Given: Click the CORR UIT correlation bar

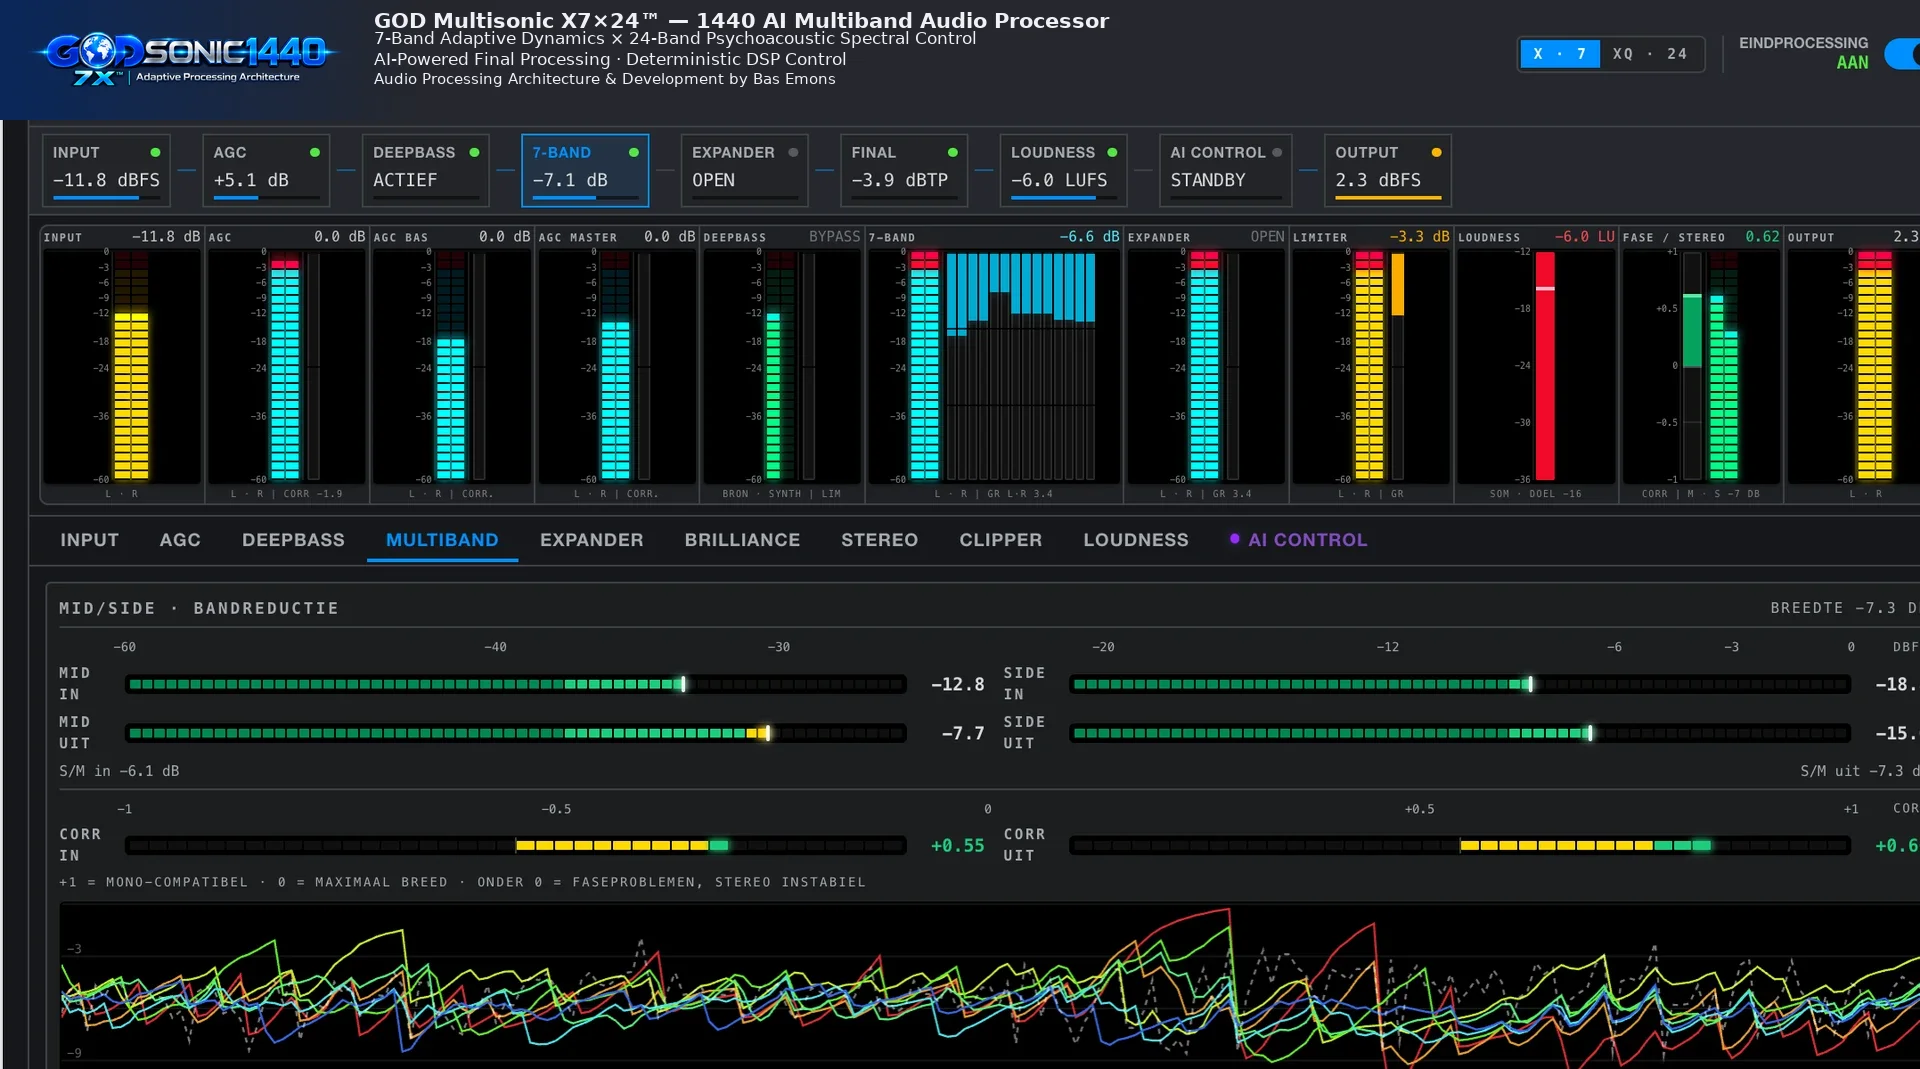Looking at the screenshot, I should pos(1460,845).
